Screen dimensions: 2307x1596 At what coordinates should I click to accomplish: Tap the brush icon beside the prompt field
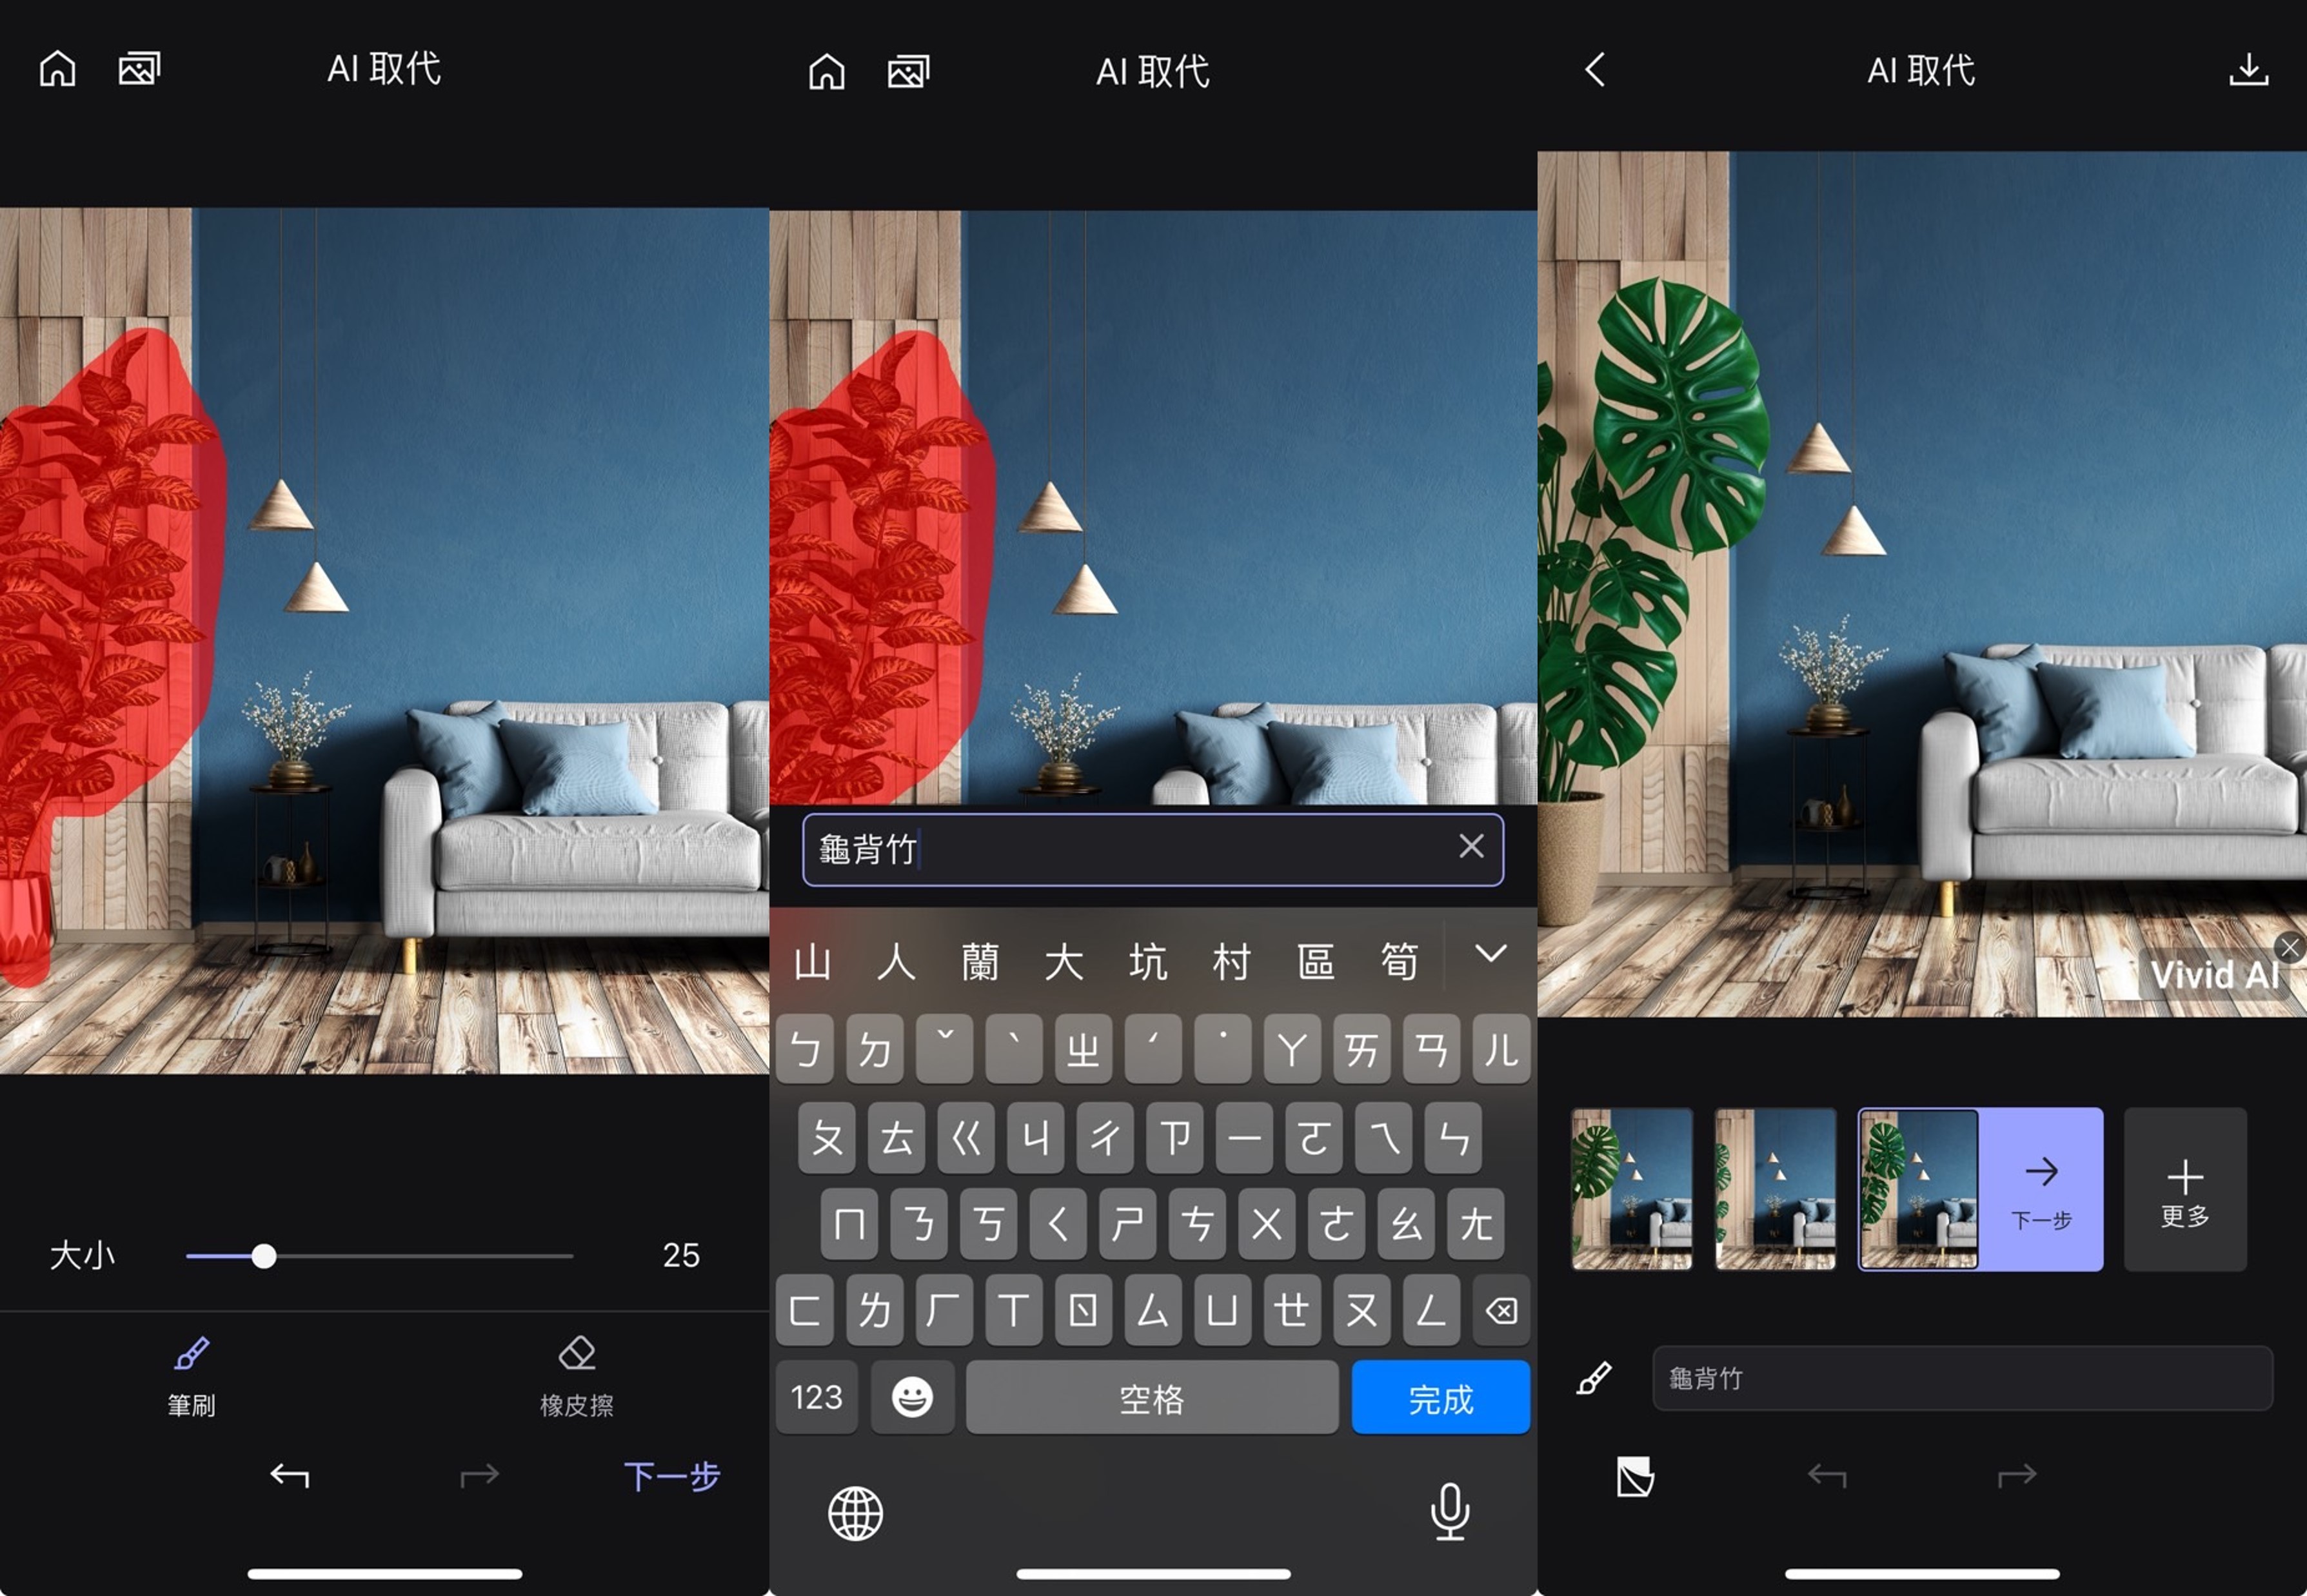coord(1594,1377)
